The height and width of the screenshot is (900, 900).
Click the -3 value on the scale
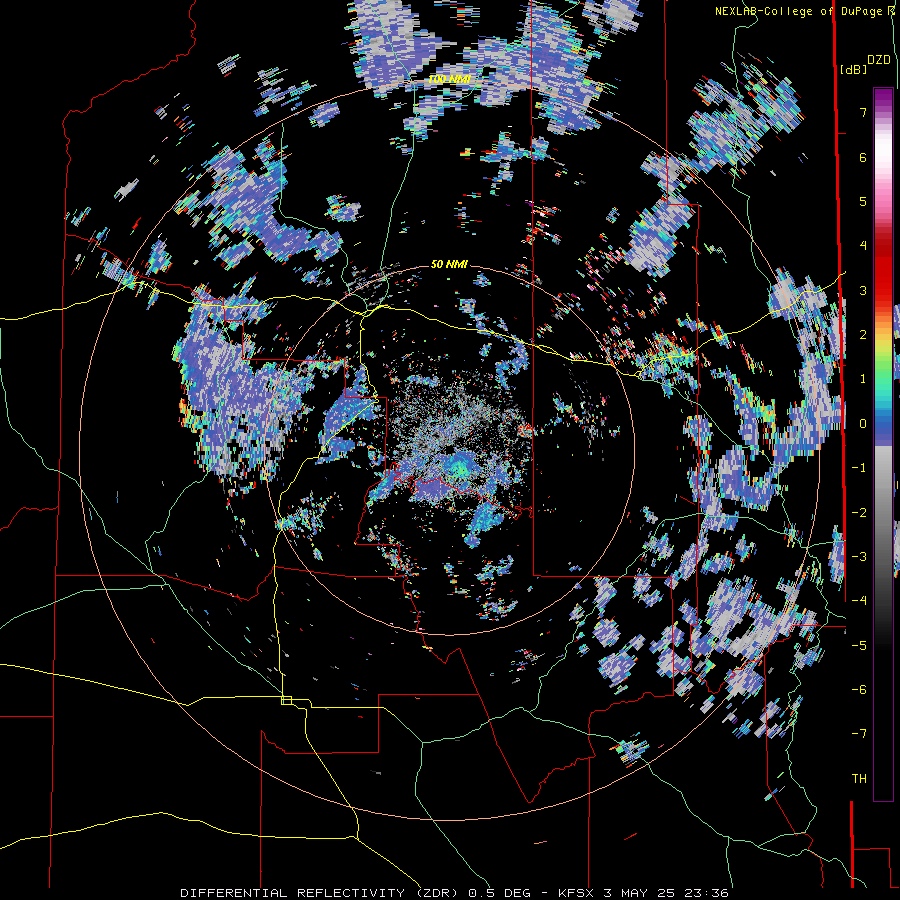[859, 557]
